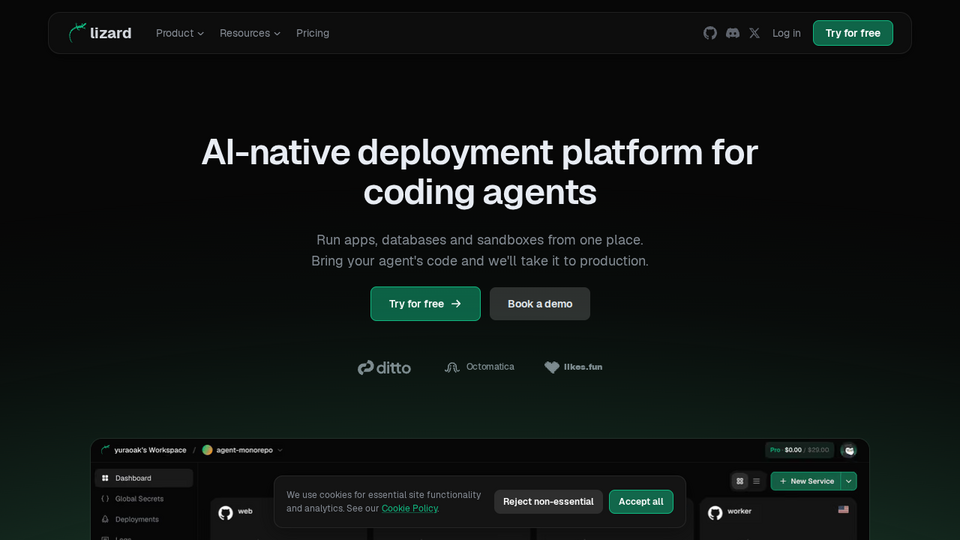The width and height of the screenshot is (960, 540).
Task: Click the GitHub icon on the worker card
Action: pos(715,512)
